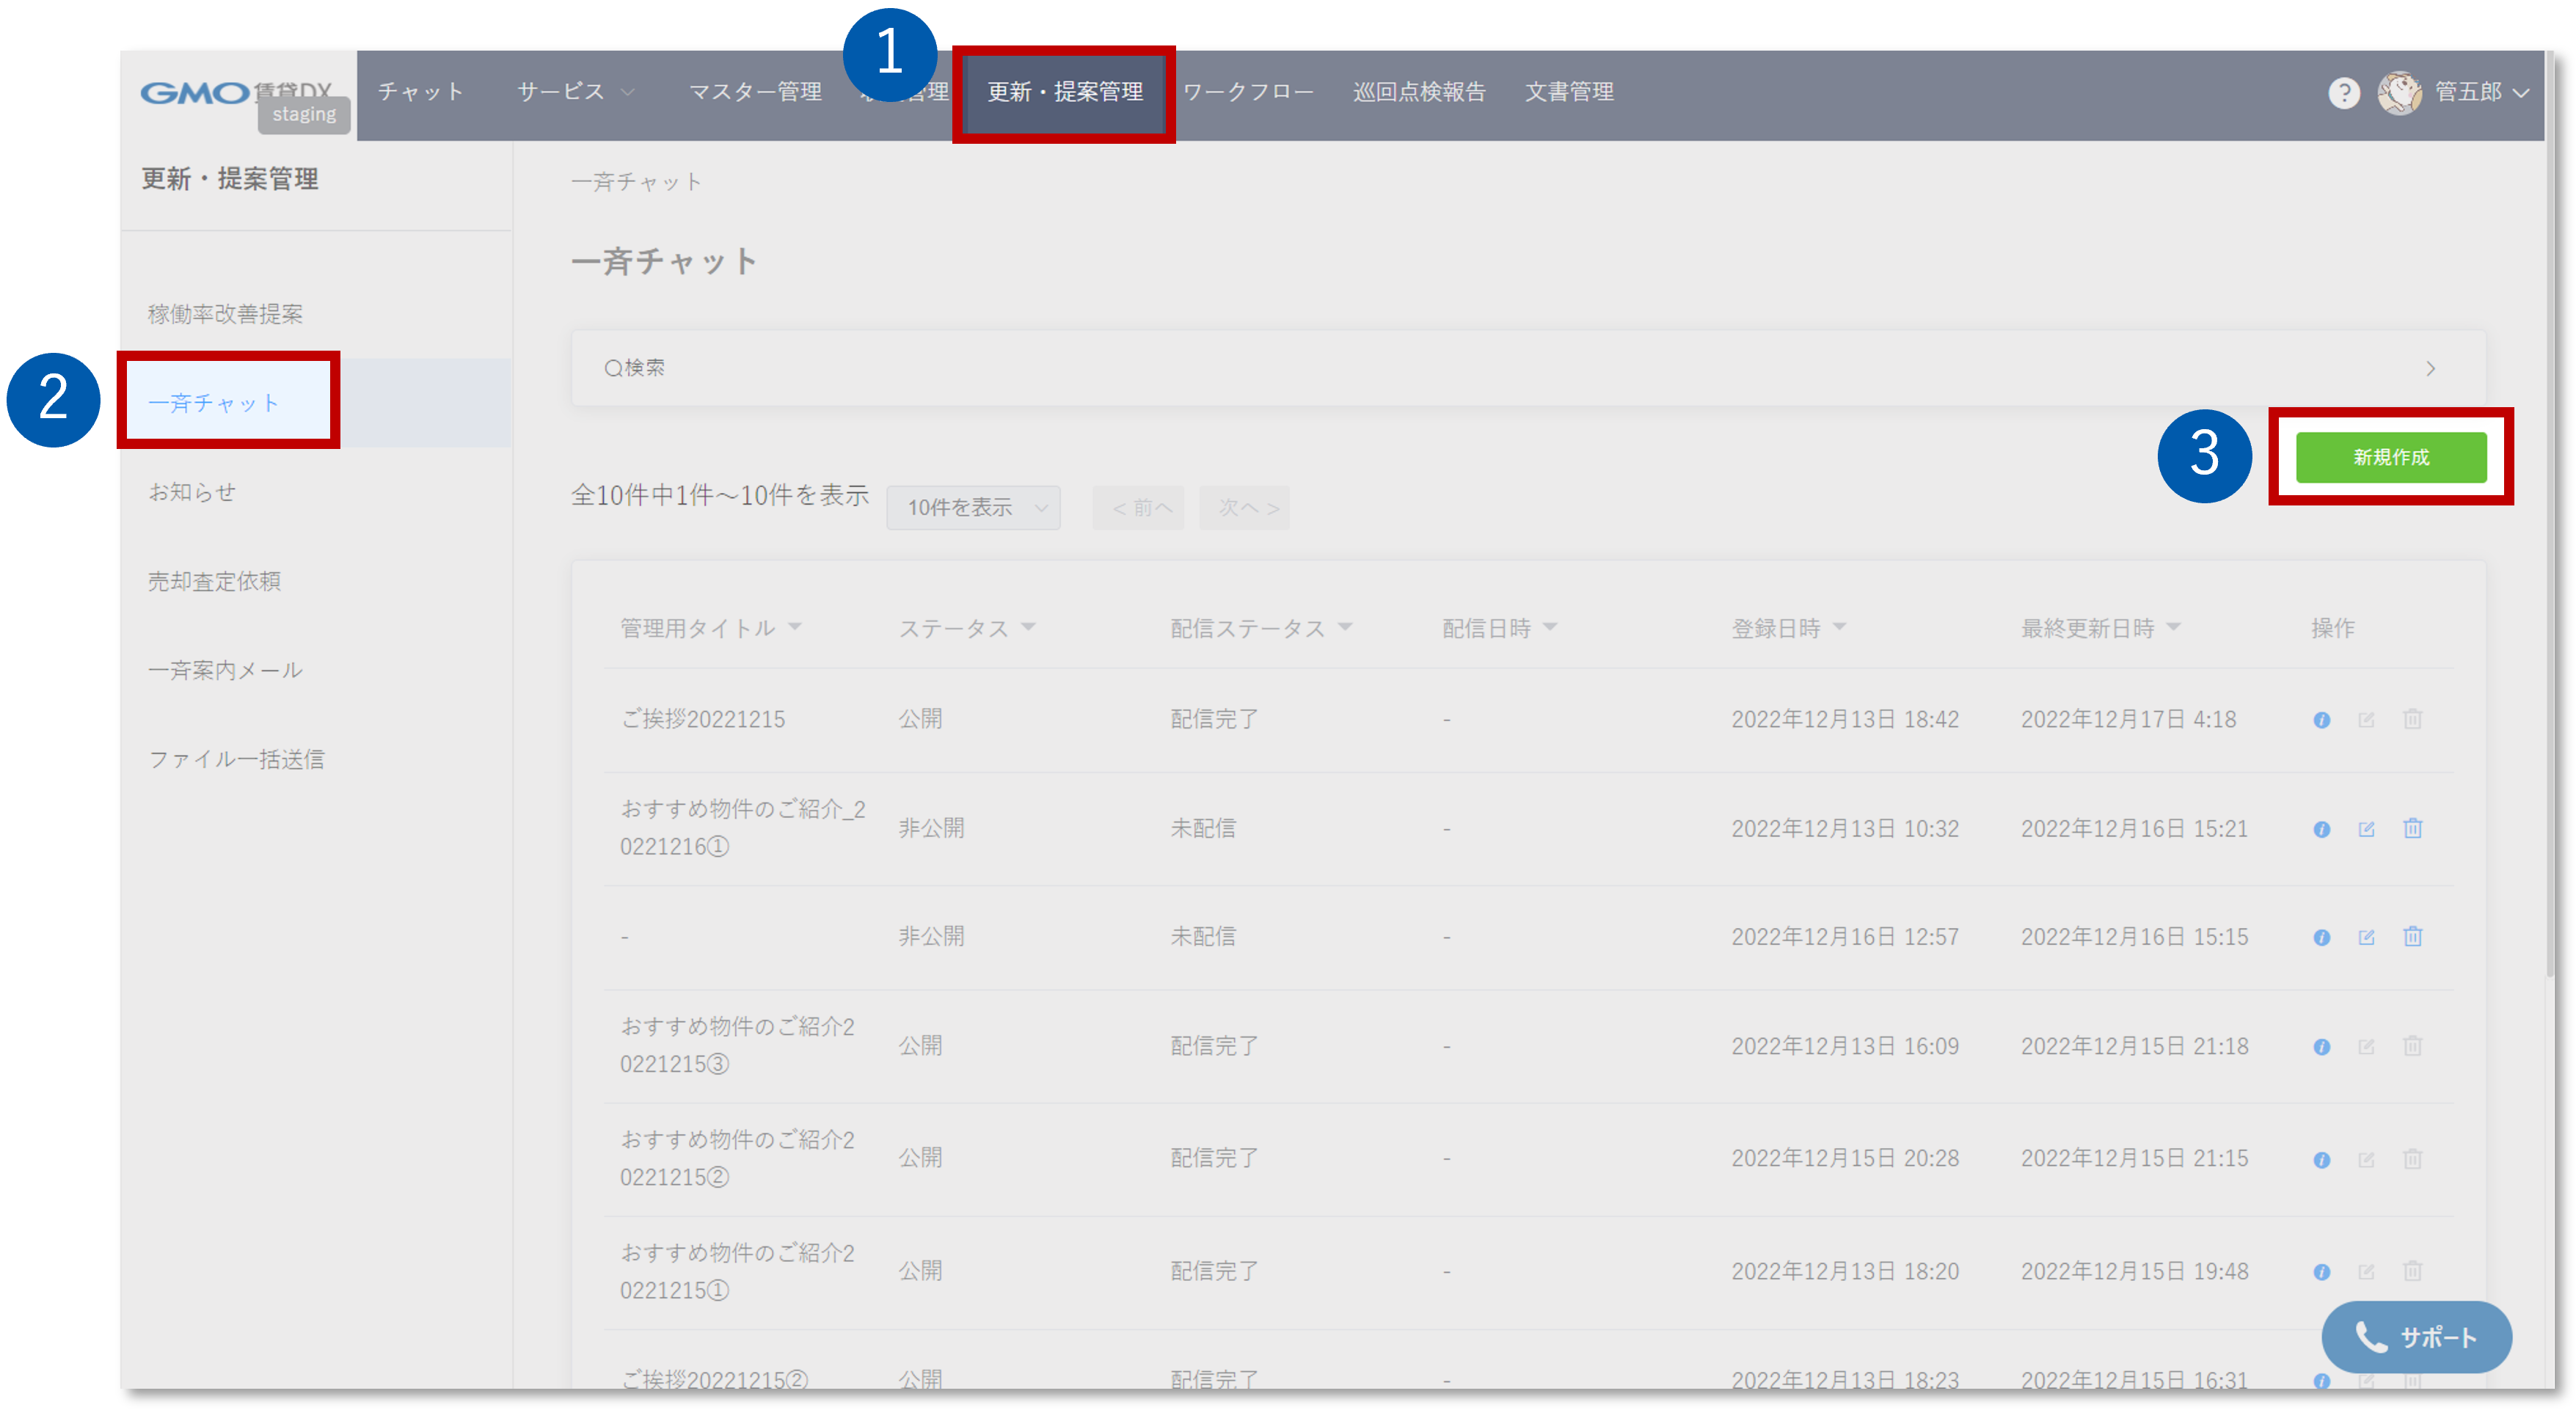Image resolution: width=2576 pixels, height=1410 pixels.
Task: Click the サポート phone button
Action: coord(2415,1337)
